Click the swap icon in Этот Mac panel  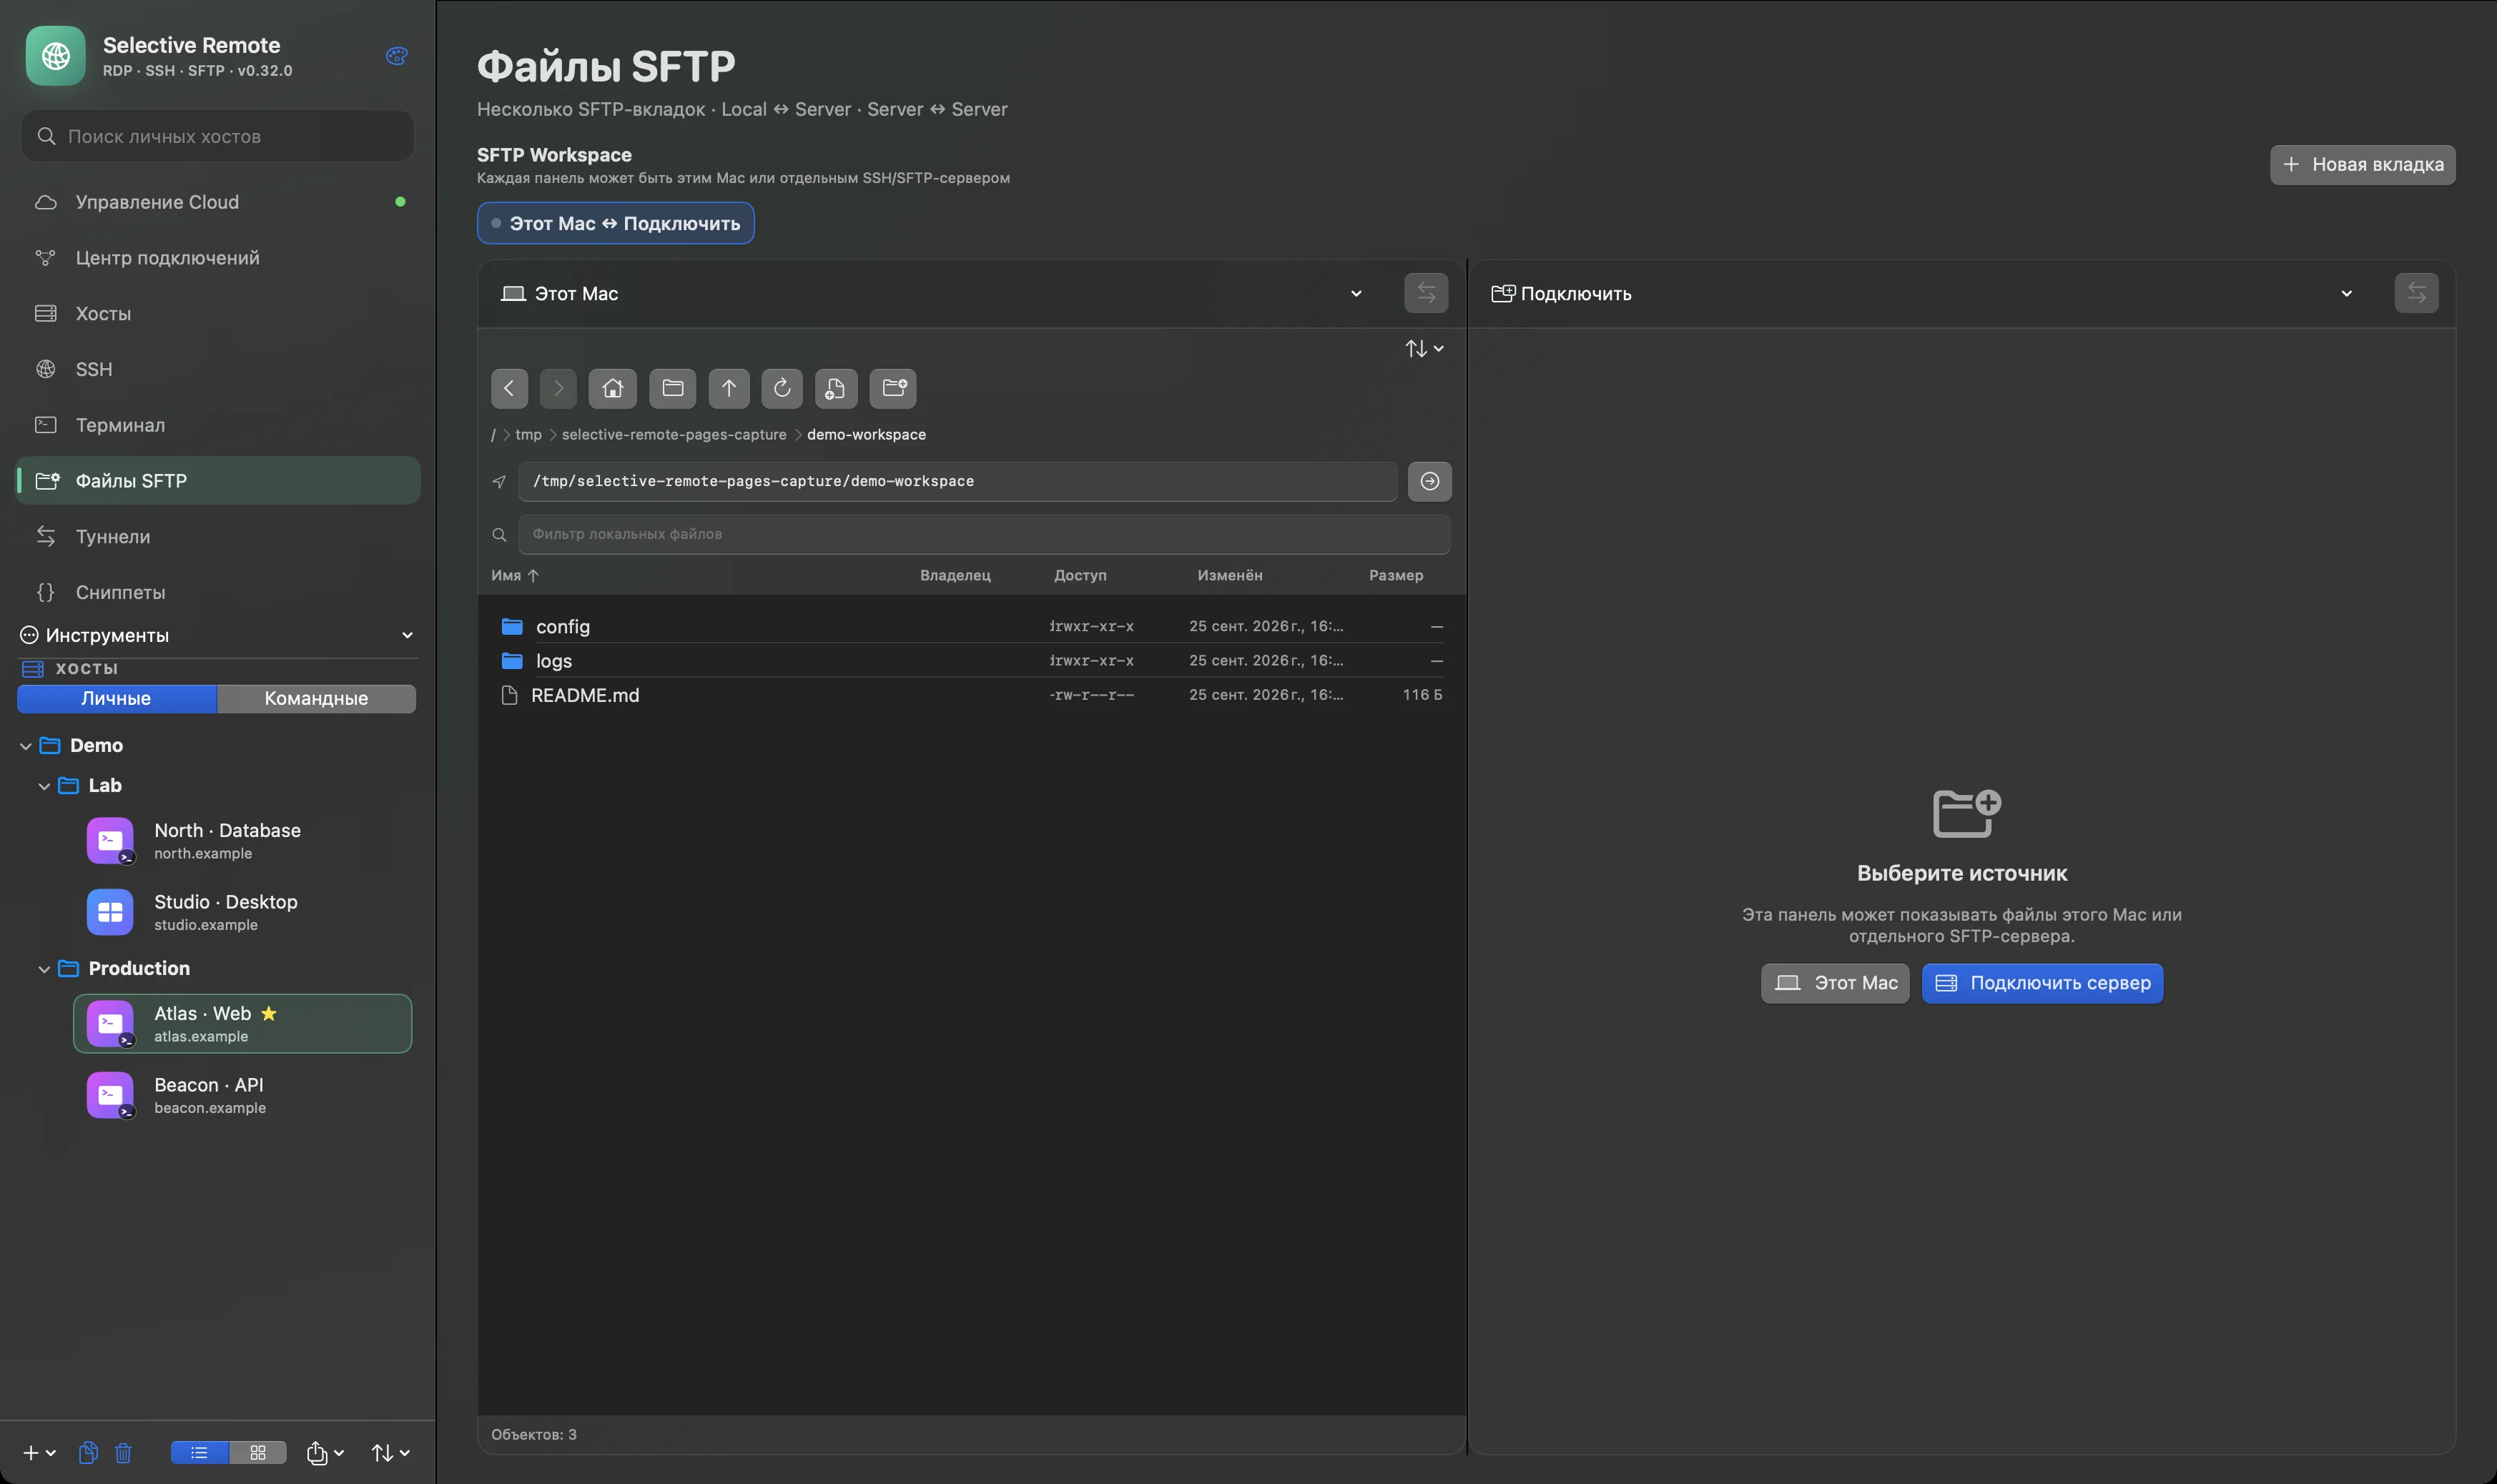(1426, 293)
